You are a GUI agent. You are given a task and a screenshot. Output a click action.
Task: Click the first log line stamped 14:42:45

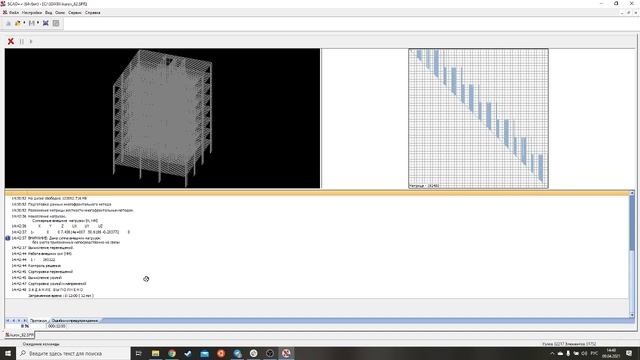coord(42,271)
